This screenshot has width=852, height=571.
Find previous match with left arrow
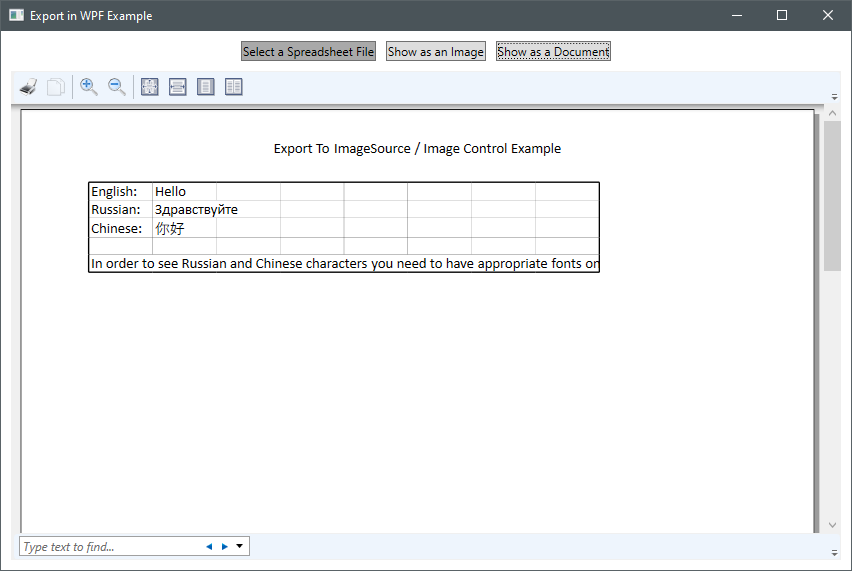click(209, 547)
